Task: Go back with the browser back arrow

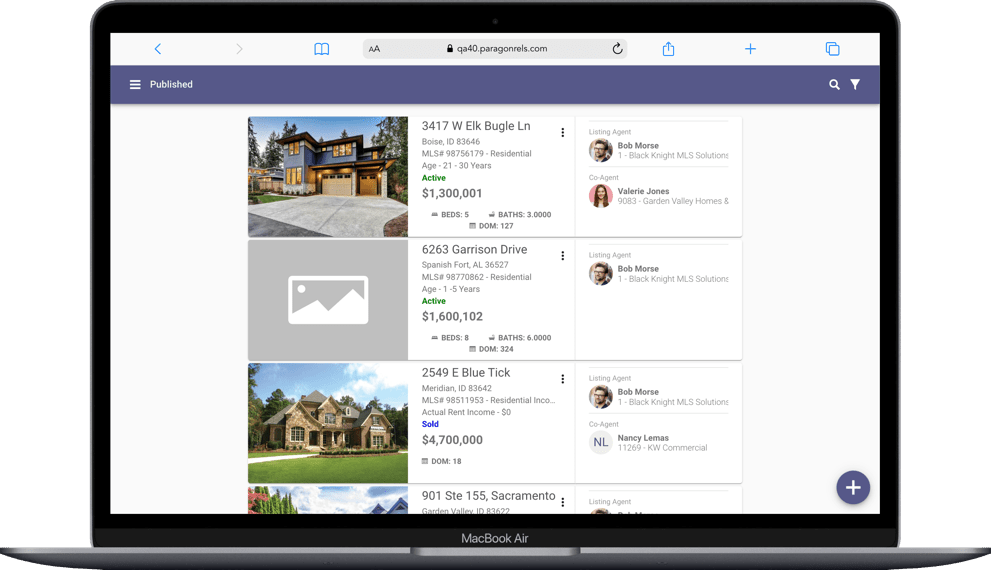Action: tap(158, 49)
